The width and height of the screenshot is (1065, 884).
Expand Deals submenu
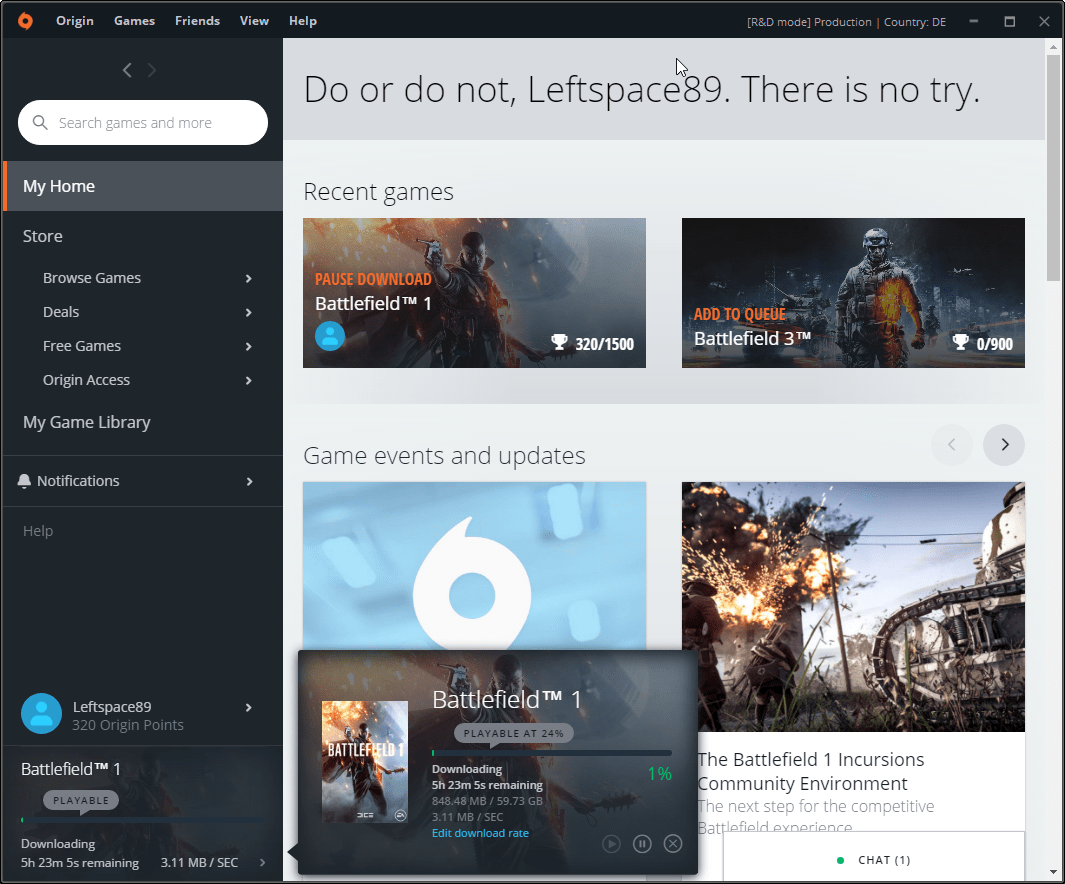249,312
